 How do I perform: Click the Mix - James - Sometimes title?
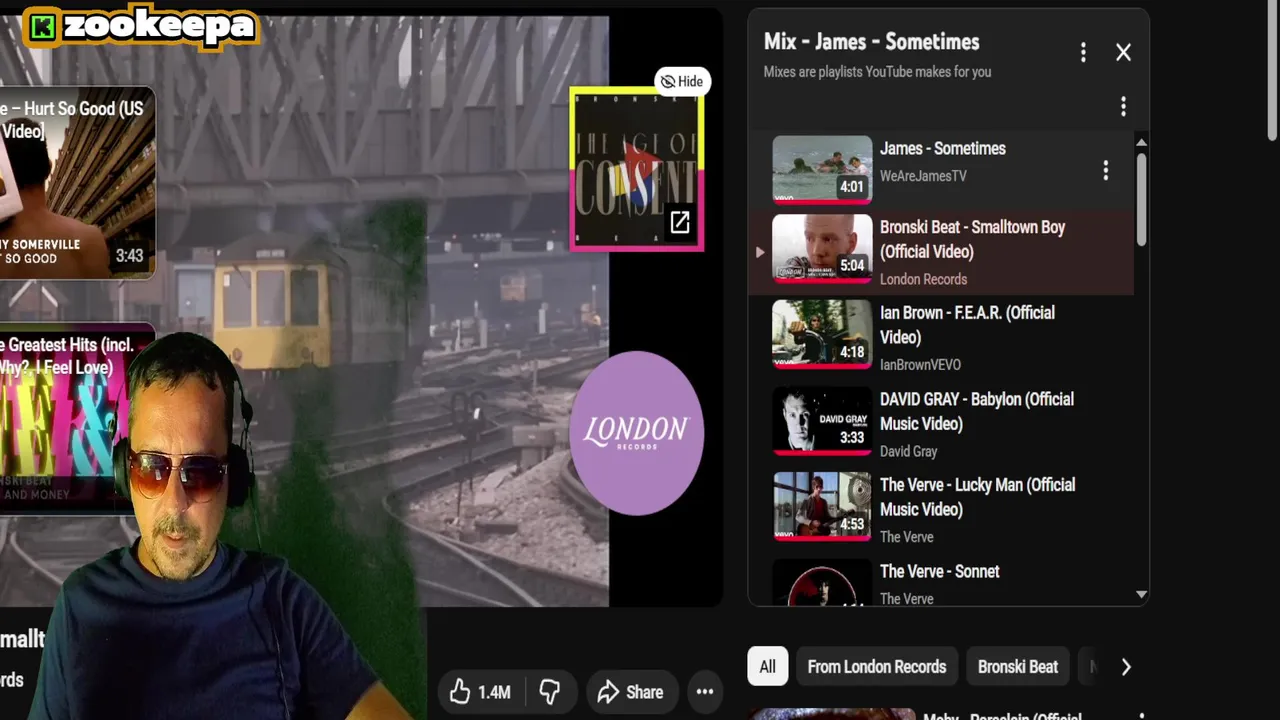click(871, 42)
